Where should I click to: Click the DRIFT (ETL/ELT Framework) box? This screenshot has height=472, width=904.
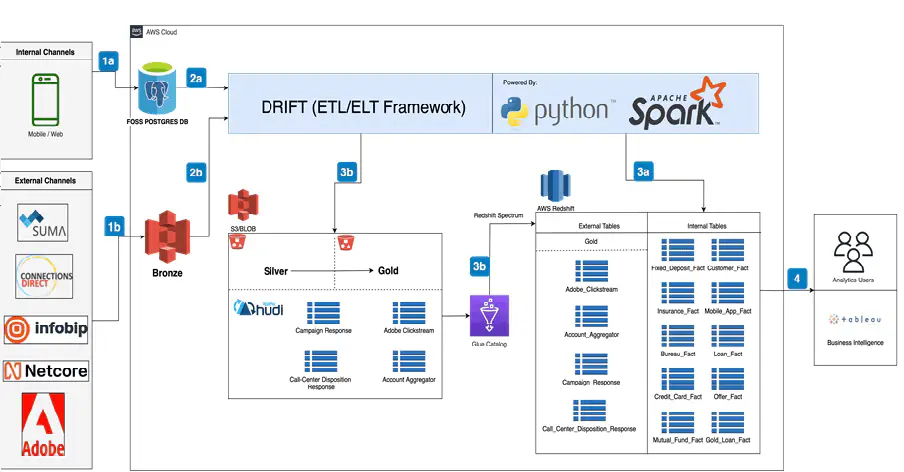tap(360, 104)
